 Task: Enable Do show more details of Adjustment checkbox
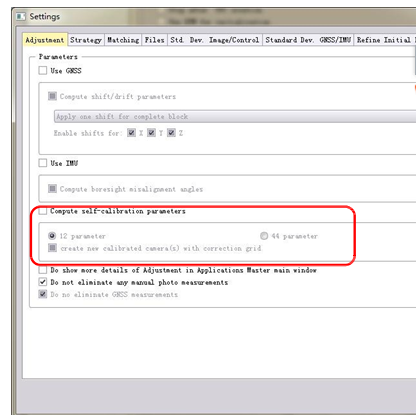(x=43, y=270)
